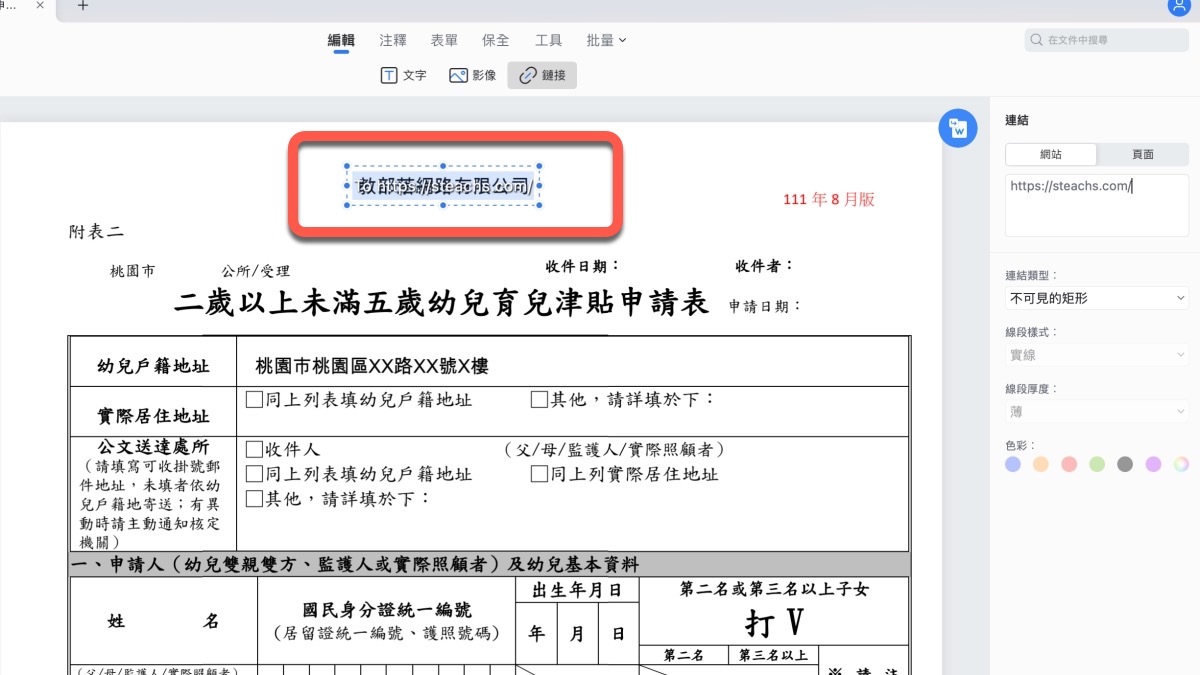
Task: Click the search magnifier icon
Action: pyautogui.click(x=1037, y=40)
